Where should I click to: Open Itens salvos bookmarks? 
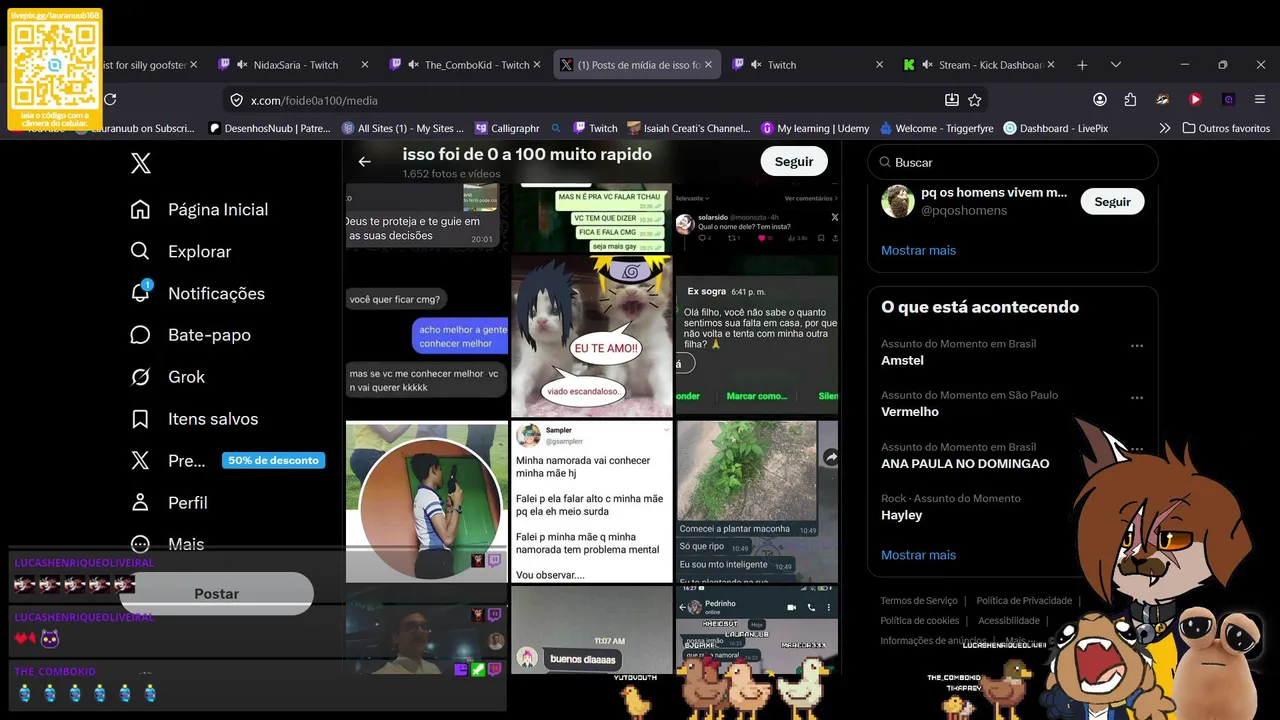194,419
